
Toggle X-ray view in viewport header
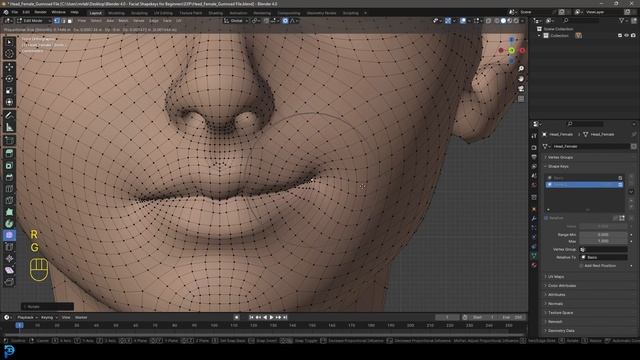coord(488,20)
